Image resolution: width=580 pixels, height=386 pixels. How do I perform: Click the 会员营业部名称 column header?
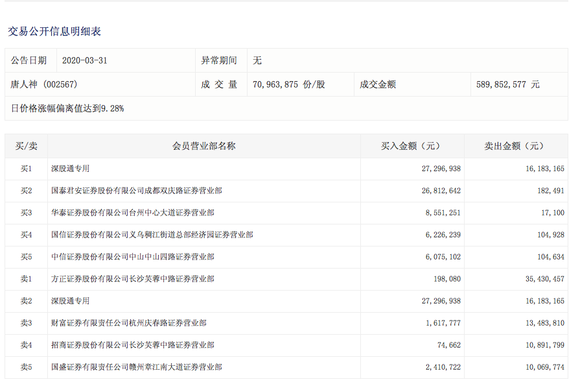pyautogui.click(x=204, y=146)
